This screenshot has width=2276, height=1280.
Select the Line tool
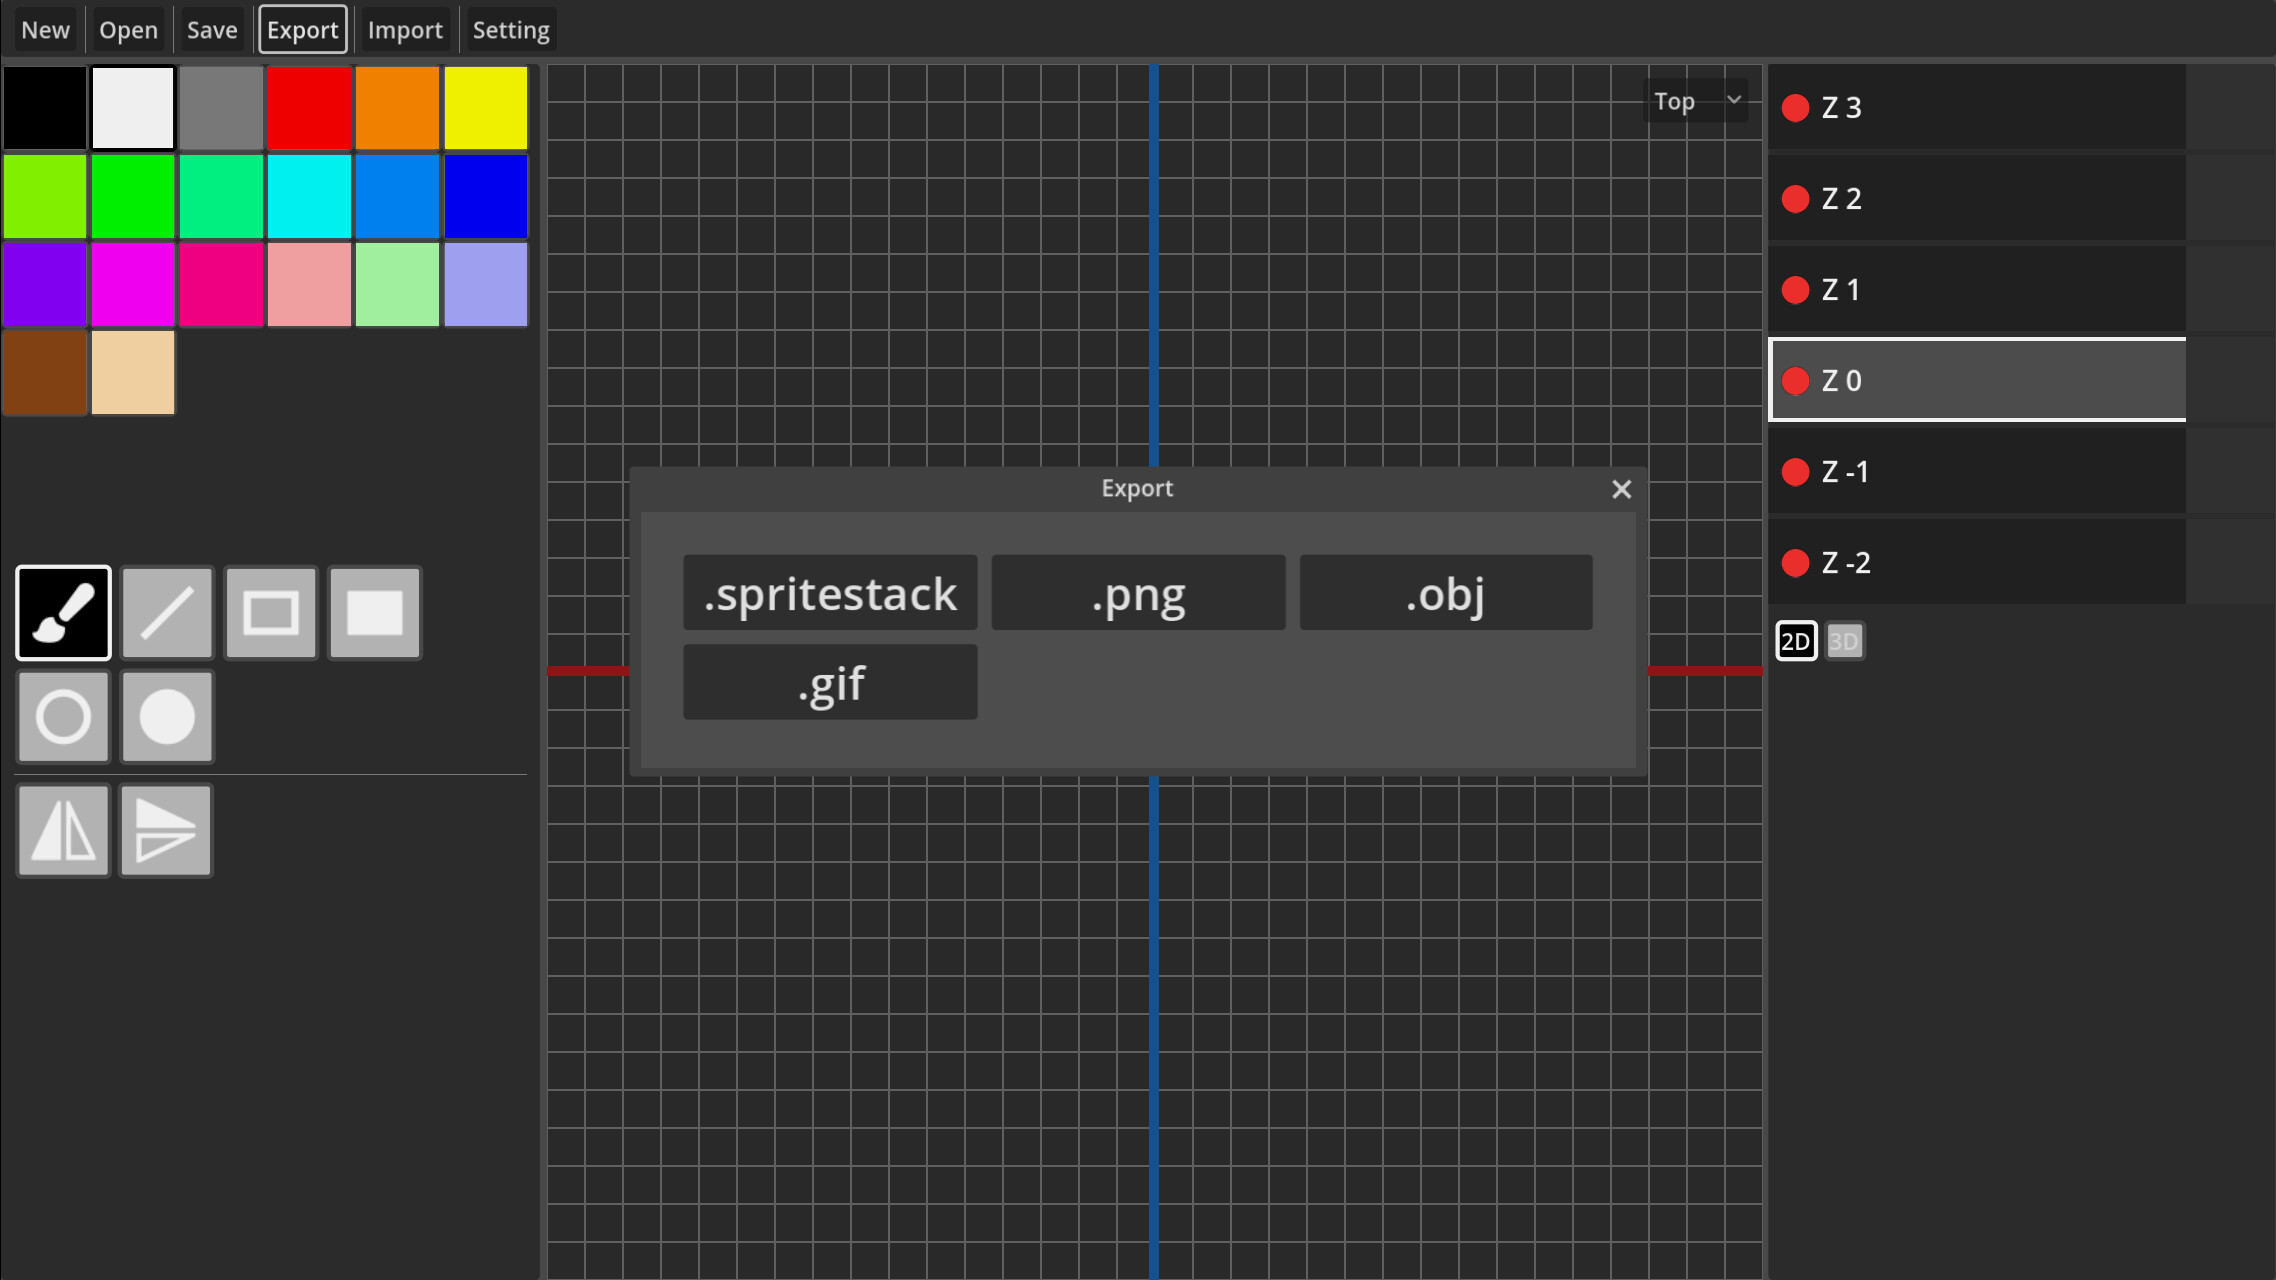click(166, 612)
